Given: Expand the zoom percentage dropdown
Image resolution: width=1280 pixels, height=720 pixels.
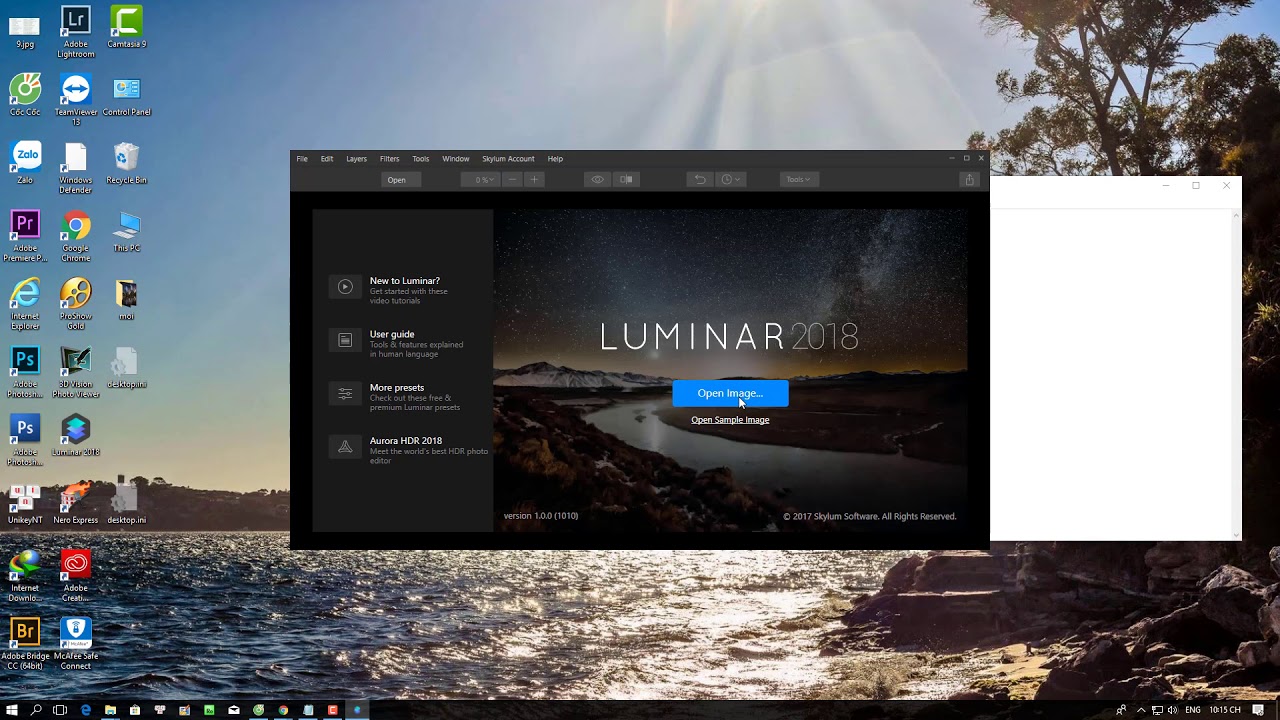Looking at the screenshot, I should [482, 179].
